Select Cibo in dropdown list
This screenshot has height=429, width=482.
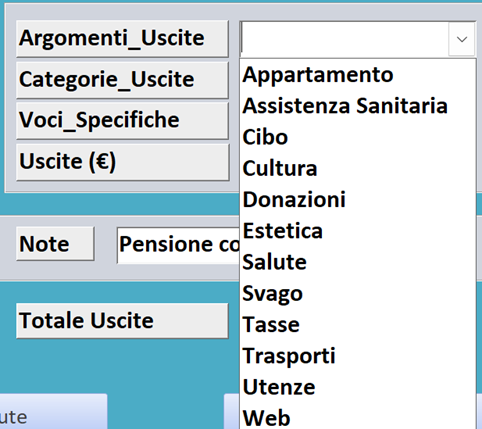[x=358, y=137]
